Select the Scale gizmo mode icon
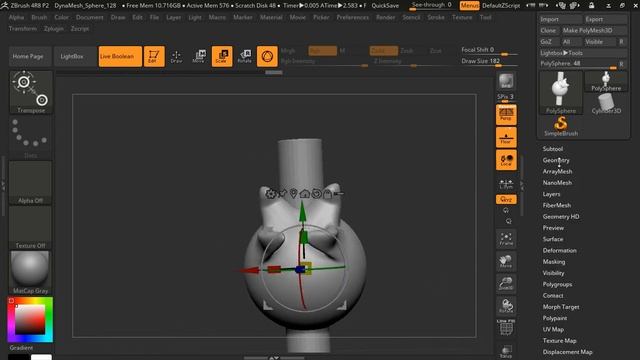This screenshot has width=640, height=360. 222,56
